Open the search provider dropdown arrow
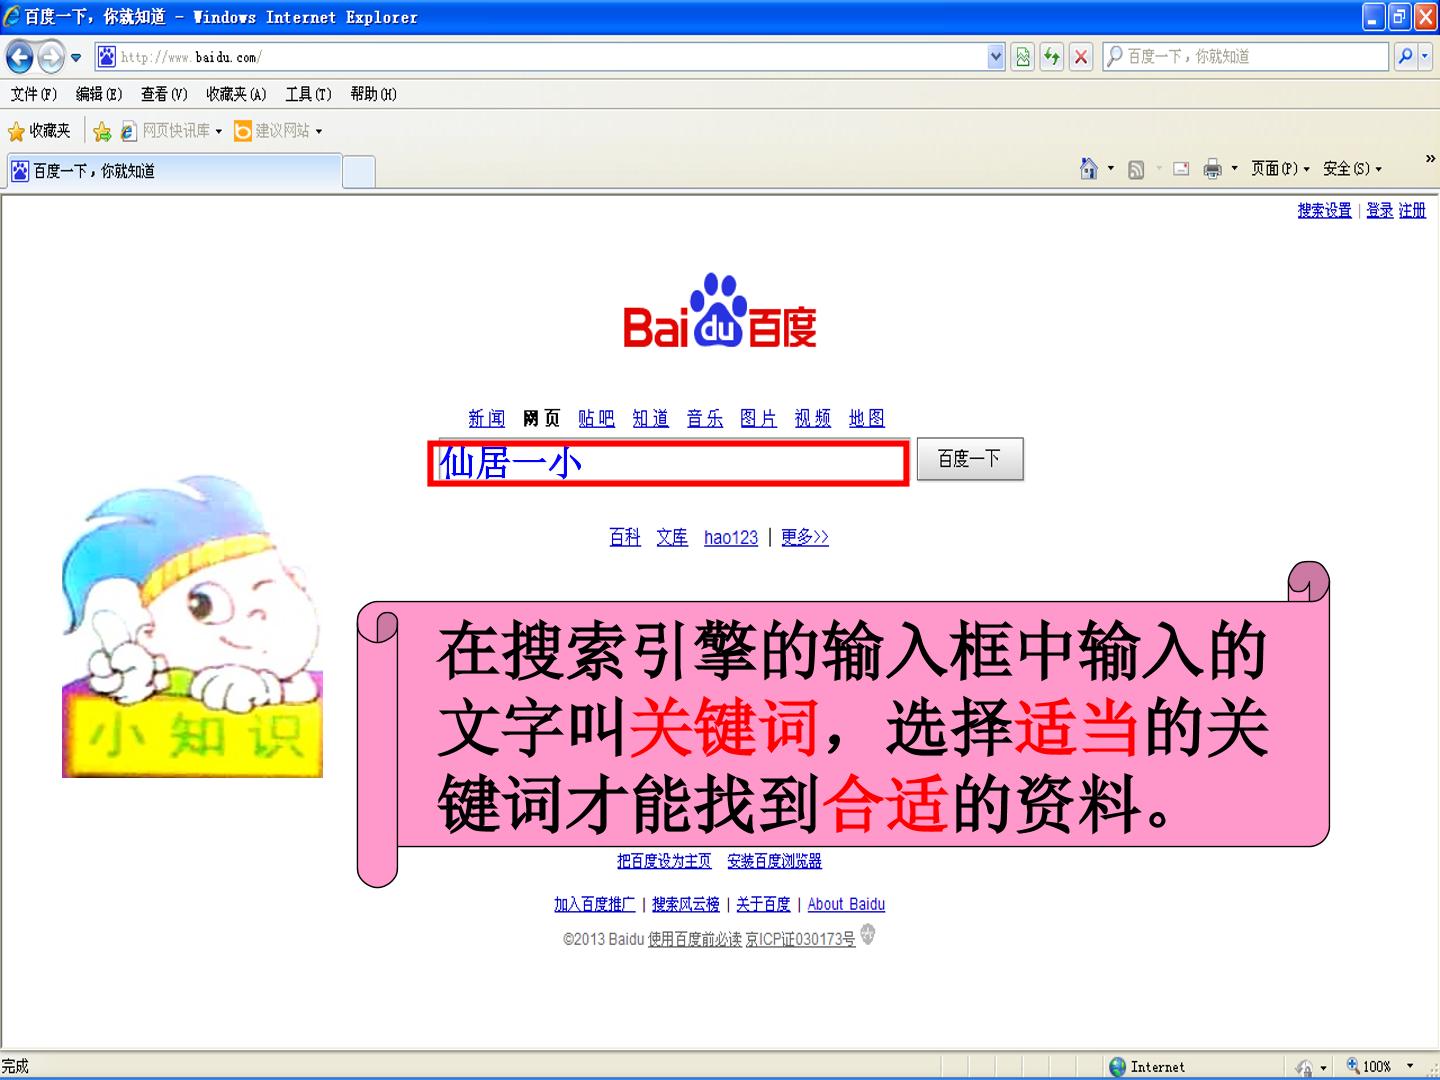This screenshot has width=1440, height=1080. click(1426, 57)
